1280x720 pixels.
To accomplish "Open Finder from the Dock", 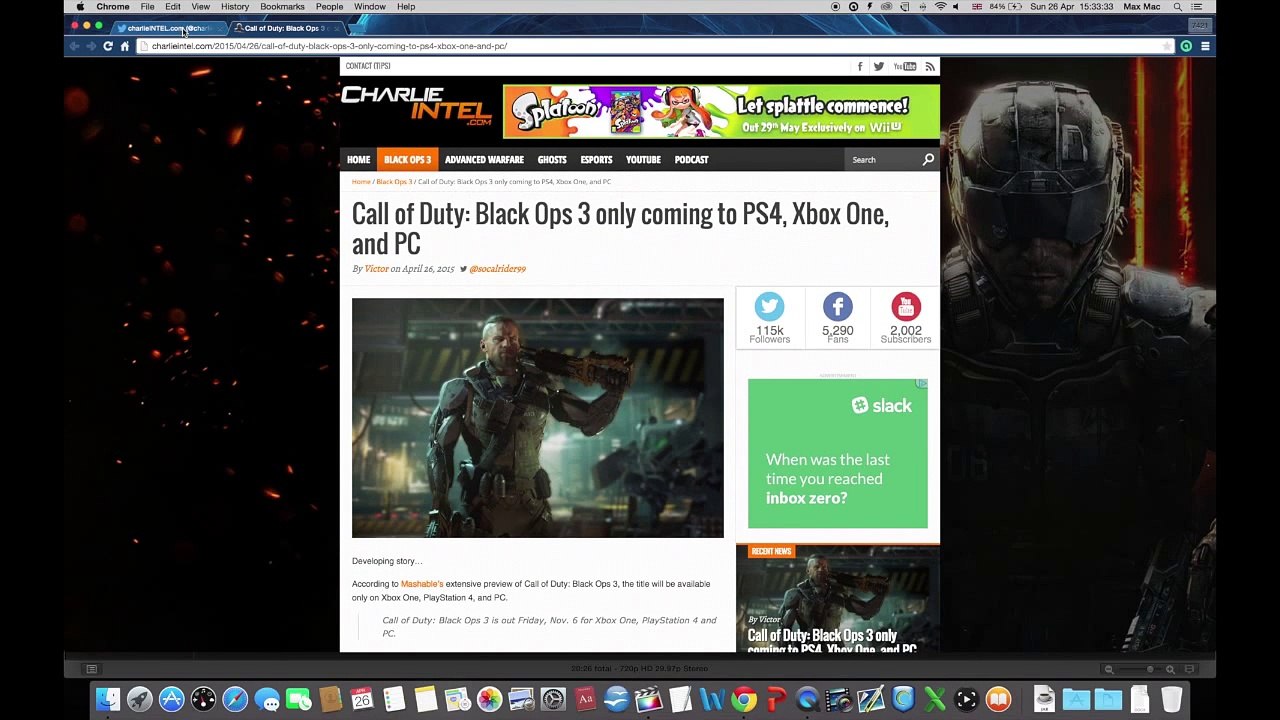I will pos(108,699).
